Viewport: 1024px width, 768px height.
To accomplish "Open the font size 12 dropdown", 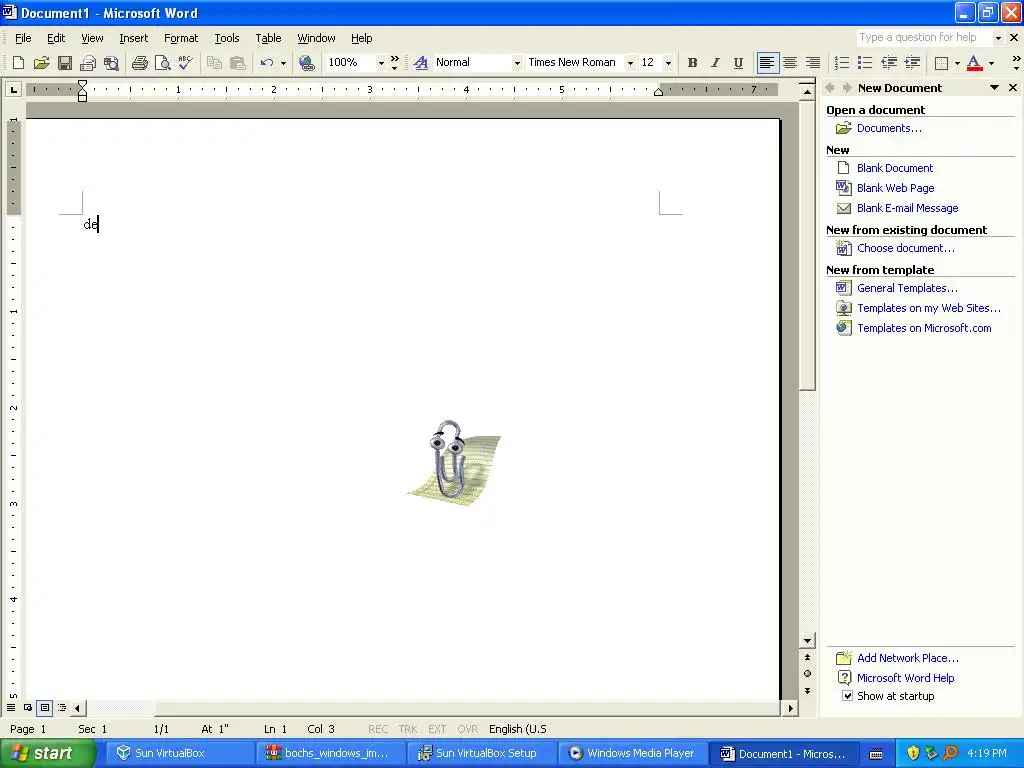I will tap(668, 63).
